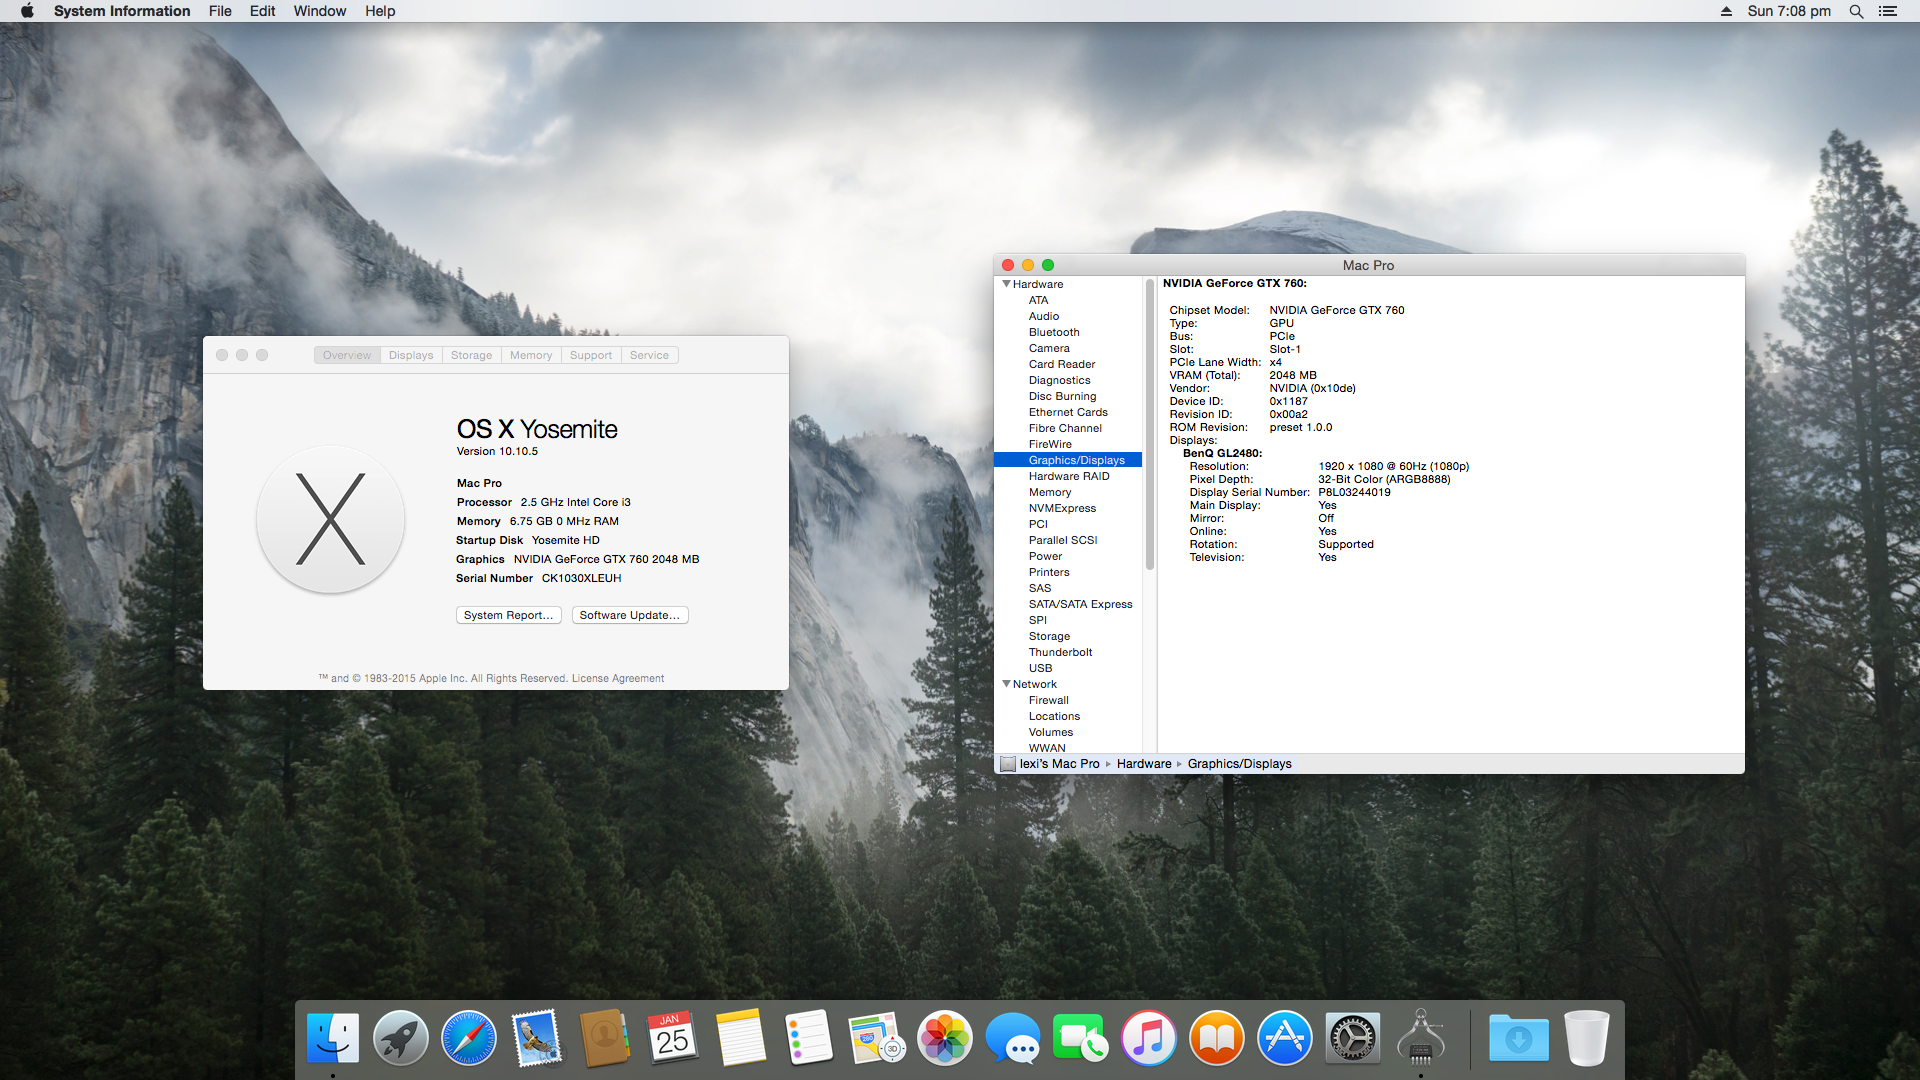The image size is (1920, 1080).
Task: Collapse the Network tree section
Action: [x=1006, y=684]
